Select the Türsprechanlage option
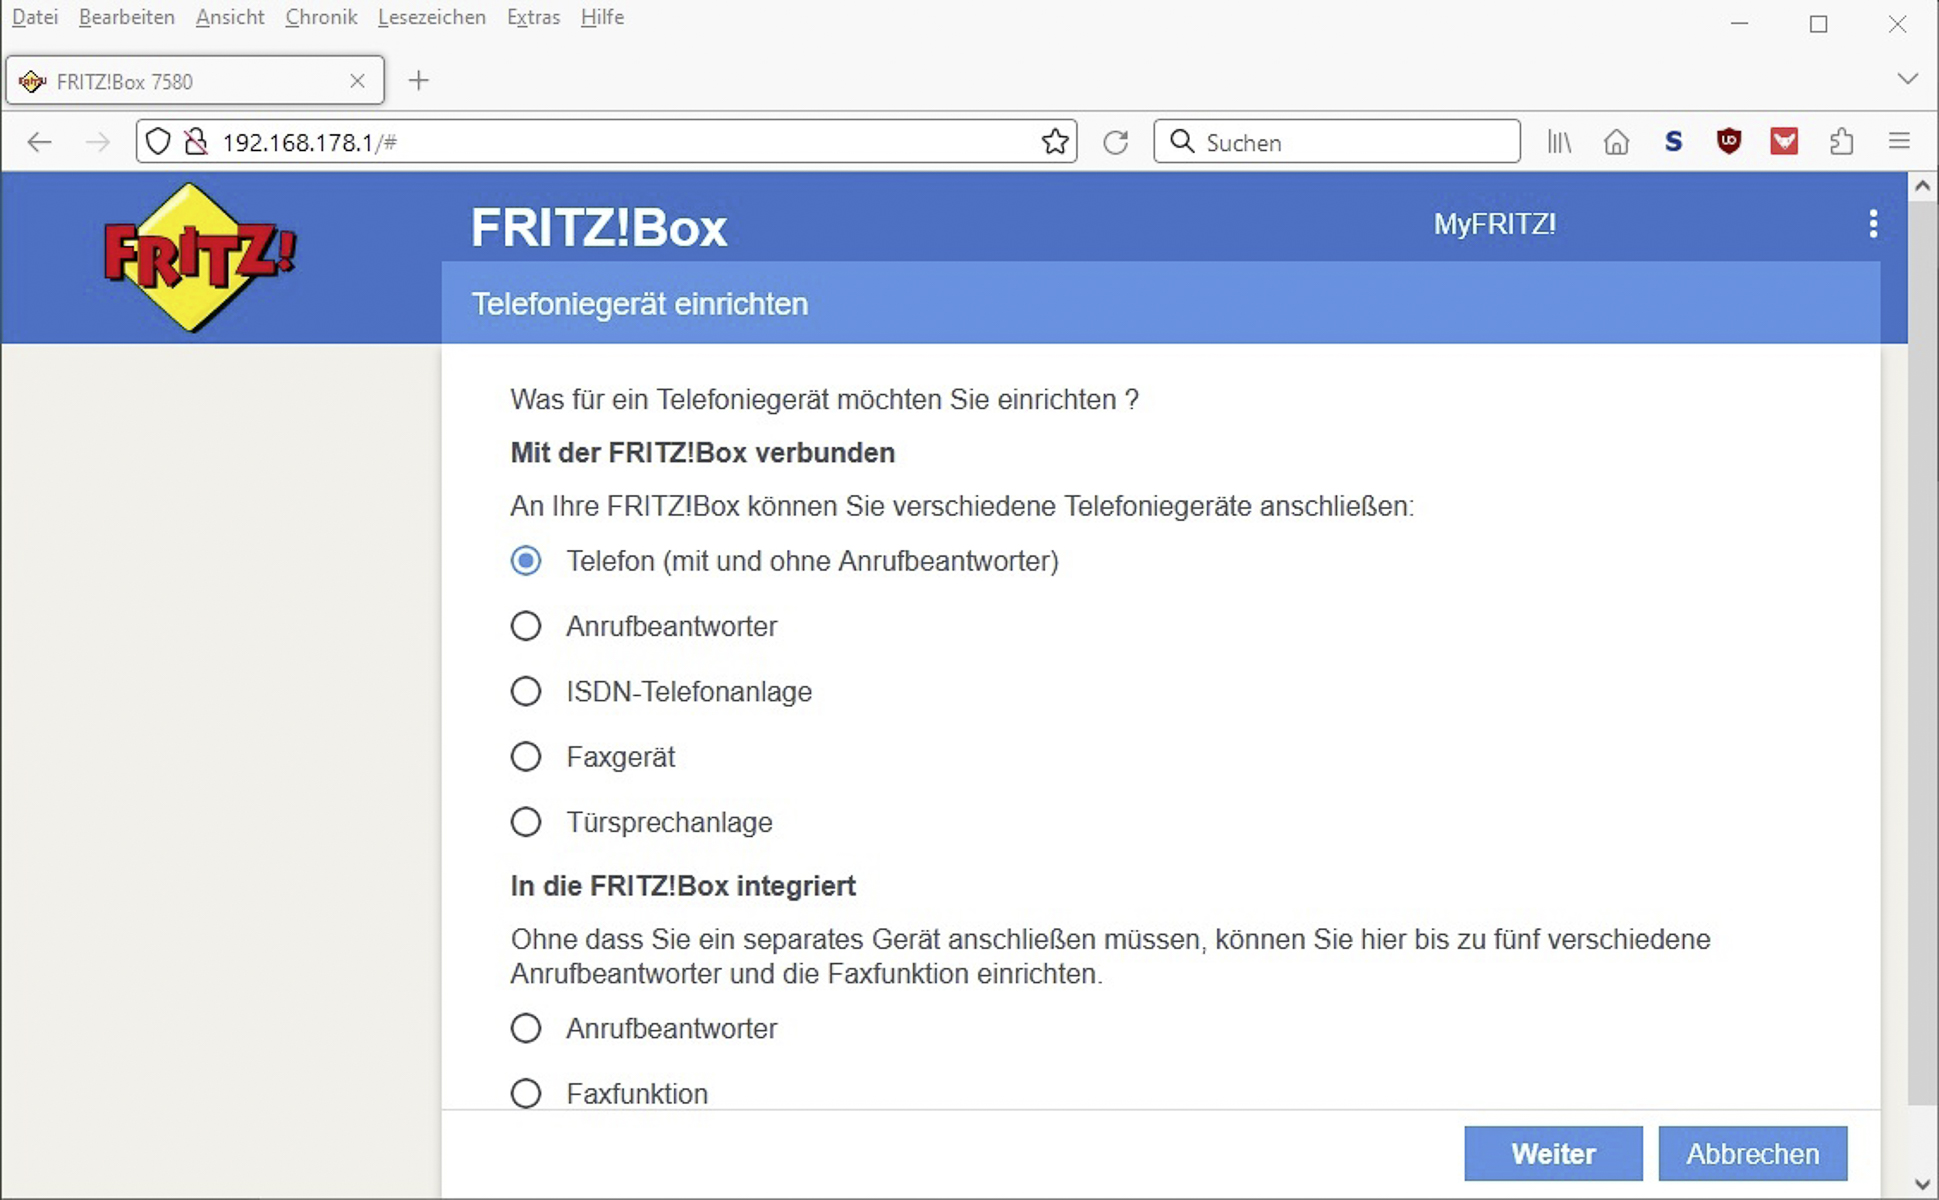Screen dimensions: 1939x1200 click(526, 822)
